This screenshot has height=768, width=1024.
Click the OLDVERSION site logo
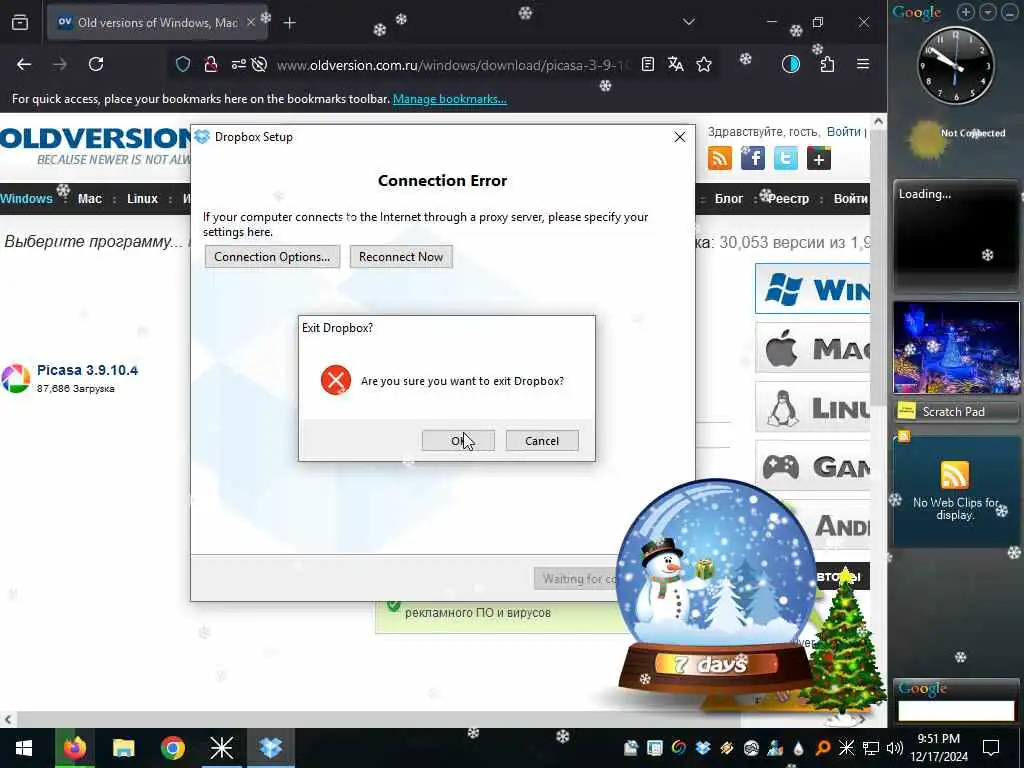95,145
